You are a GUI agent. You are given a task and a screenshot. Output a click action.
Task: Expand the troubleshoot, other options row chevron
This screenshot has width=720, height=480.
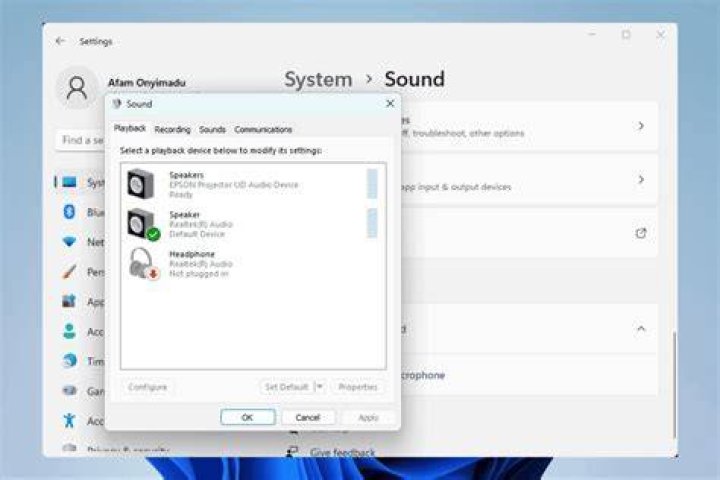(641, 126)
